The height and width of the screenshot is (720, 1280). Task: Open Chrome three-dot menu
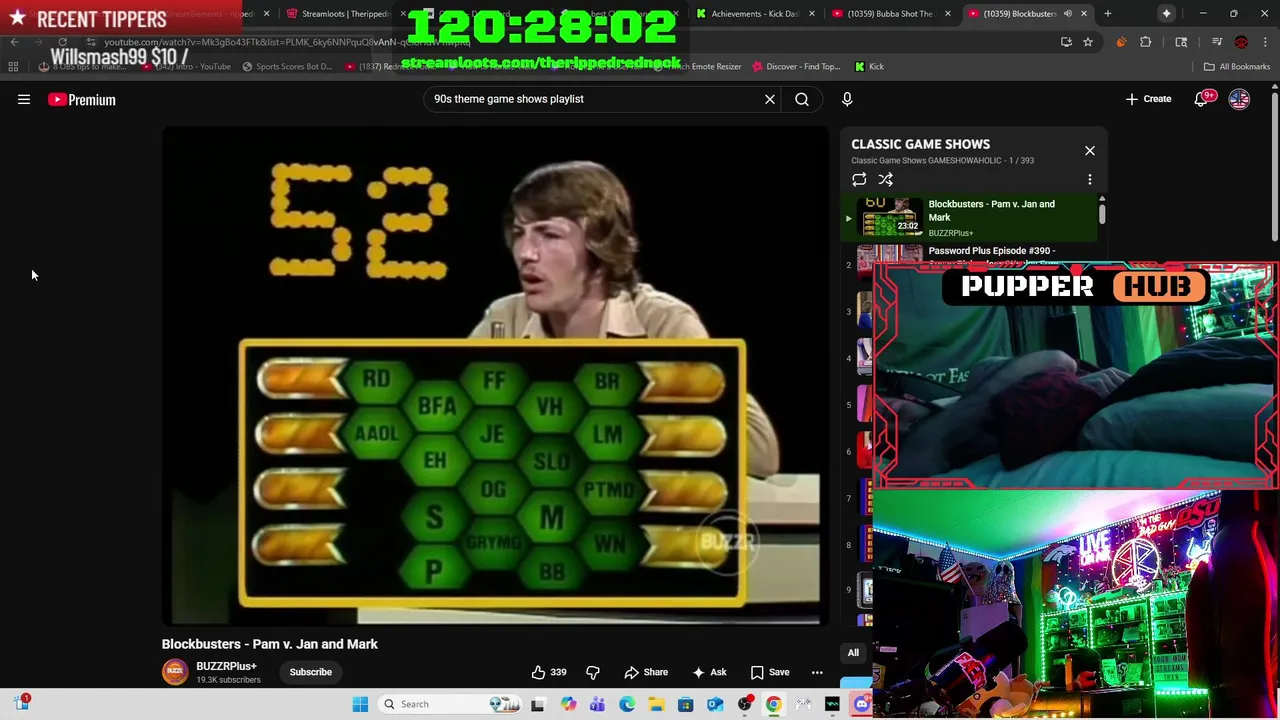pyautogui.click(x=1266, y=42)
